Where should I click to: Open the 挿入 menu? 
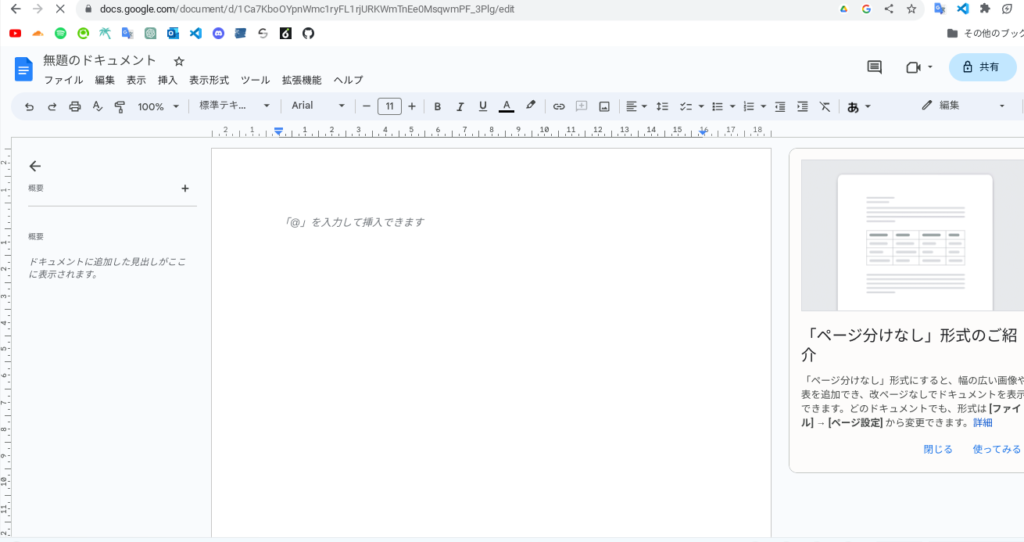167,80
